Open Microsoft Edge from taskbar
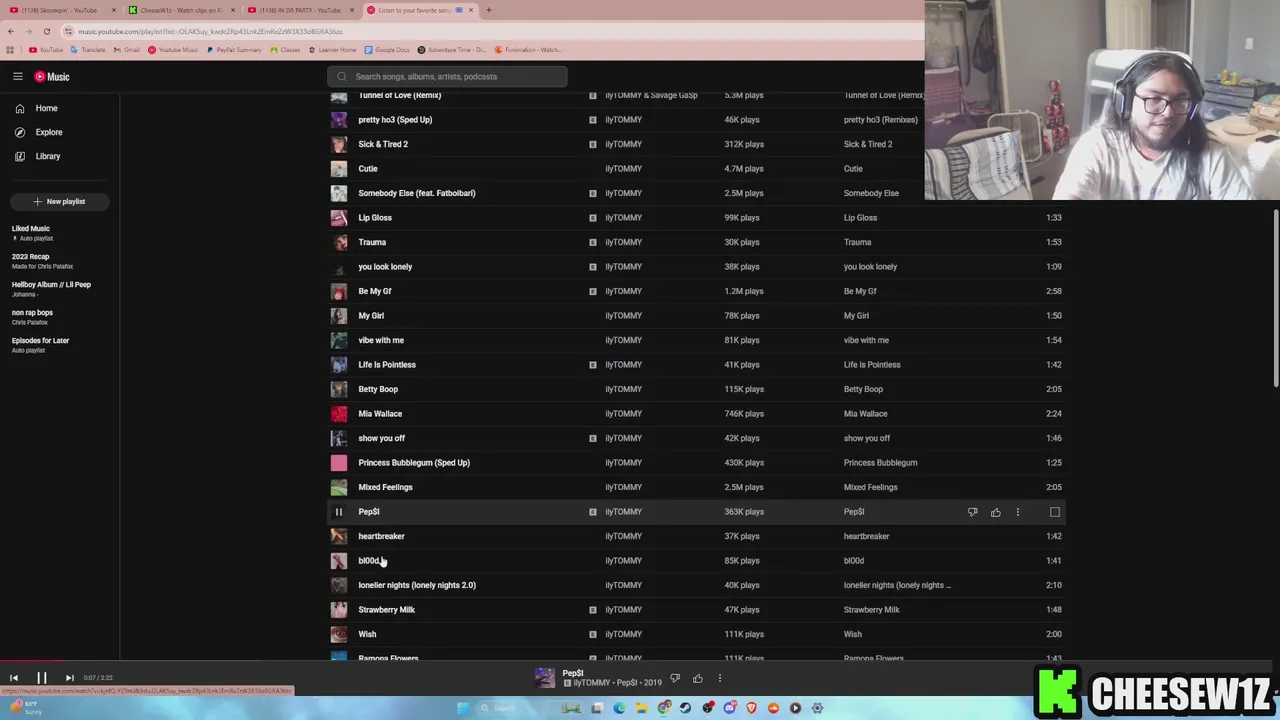The width and height of the screenshot is (1280, 720). coord(619,708)
